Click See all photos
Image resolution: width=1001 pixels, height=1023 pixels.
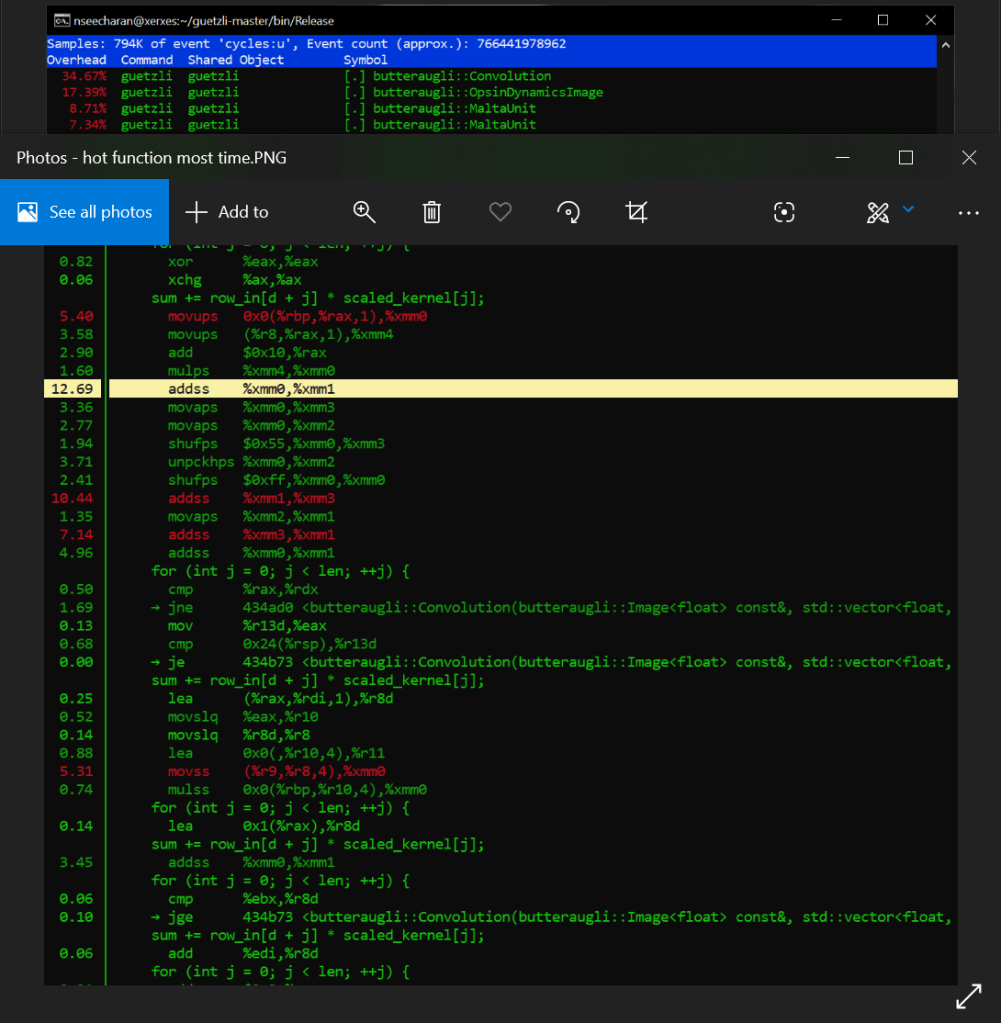[85, 212]
